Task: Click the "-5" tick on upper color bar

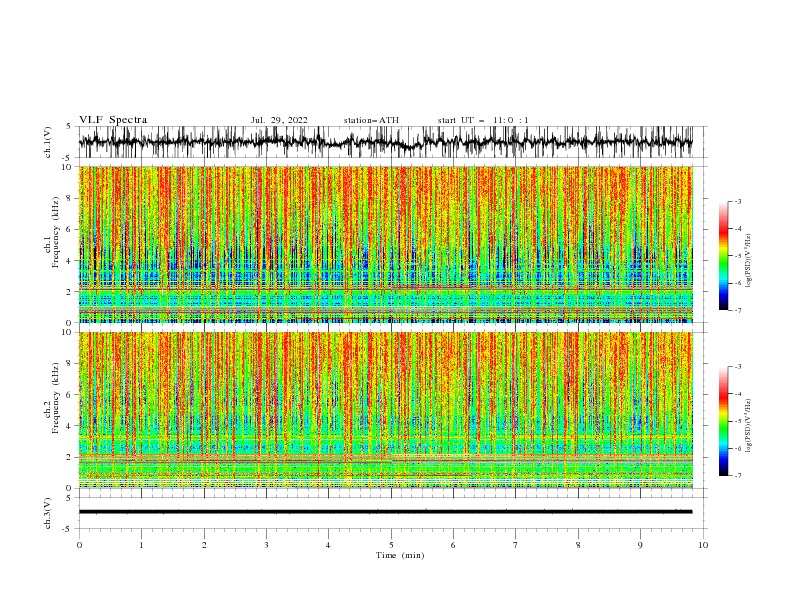Action: click(738, 256)
